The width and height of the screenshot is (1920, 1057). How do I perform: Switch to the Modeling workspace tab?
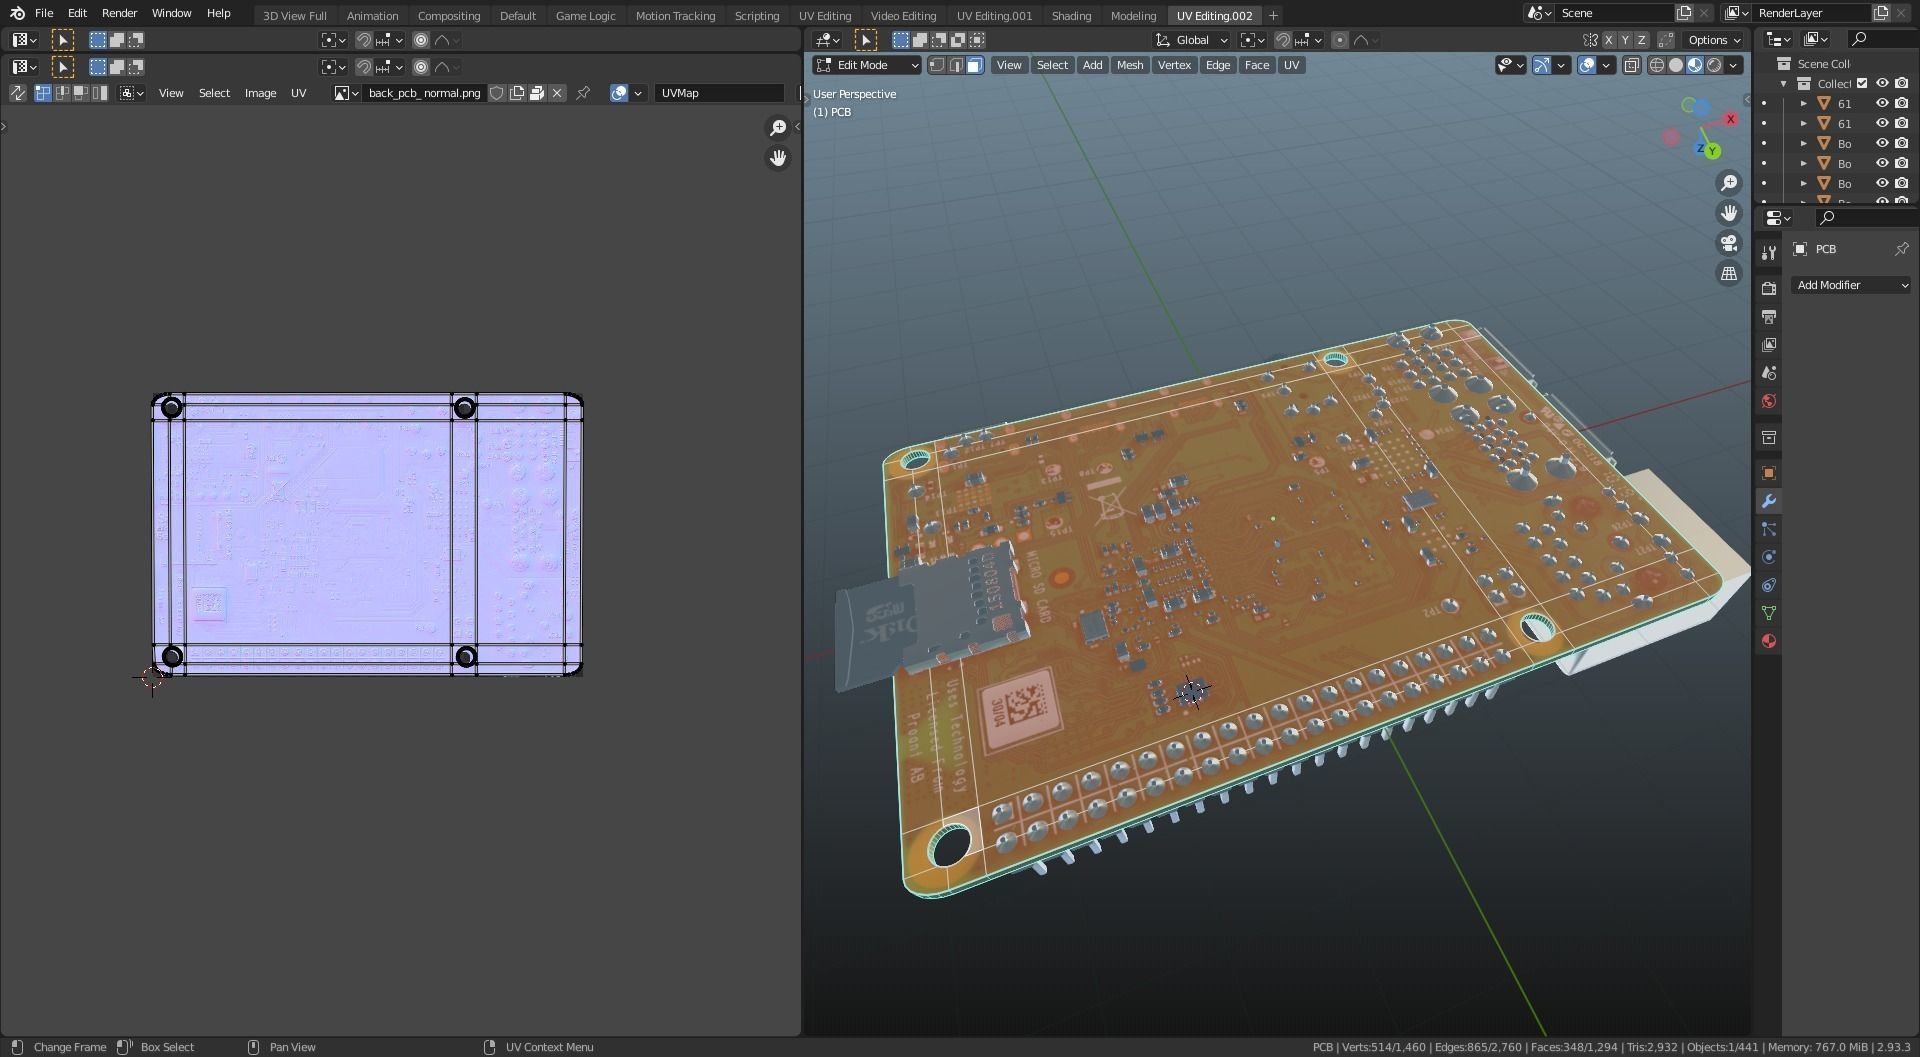click(1133, 15)
